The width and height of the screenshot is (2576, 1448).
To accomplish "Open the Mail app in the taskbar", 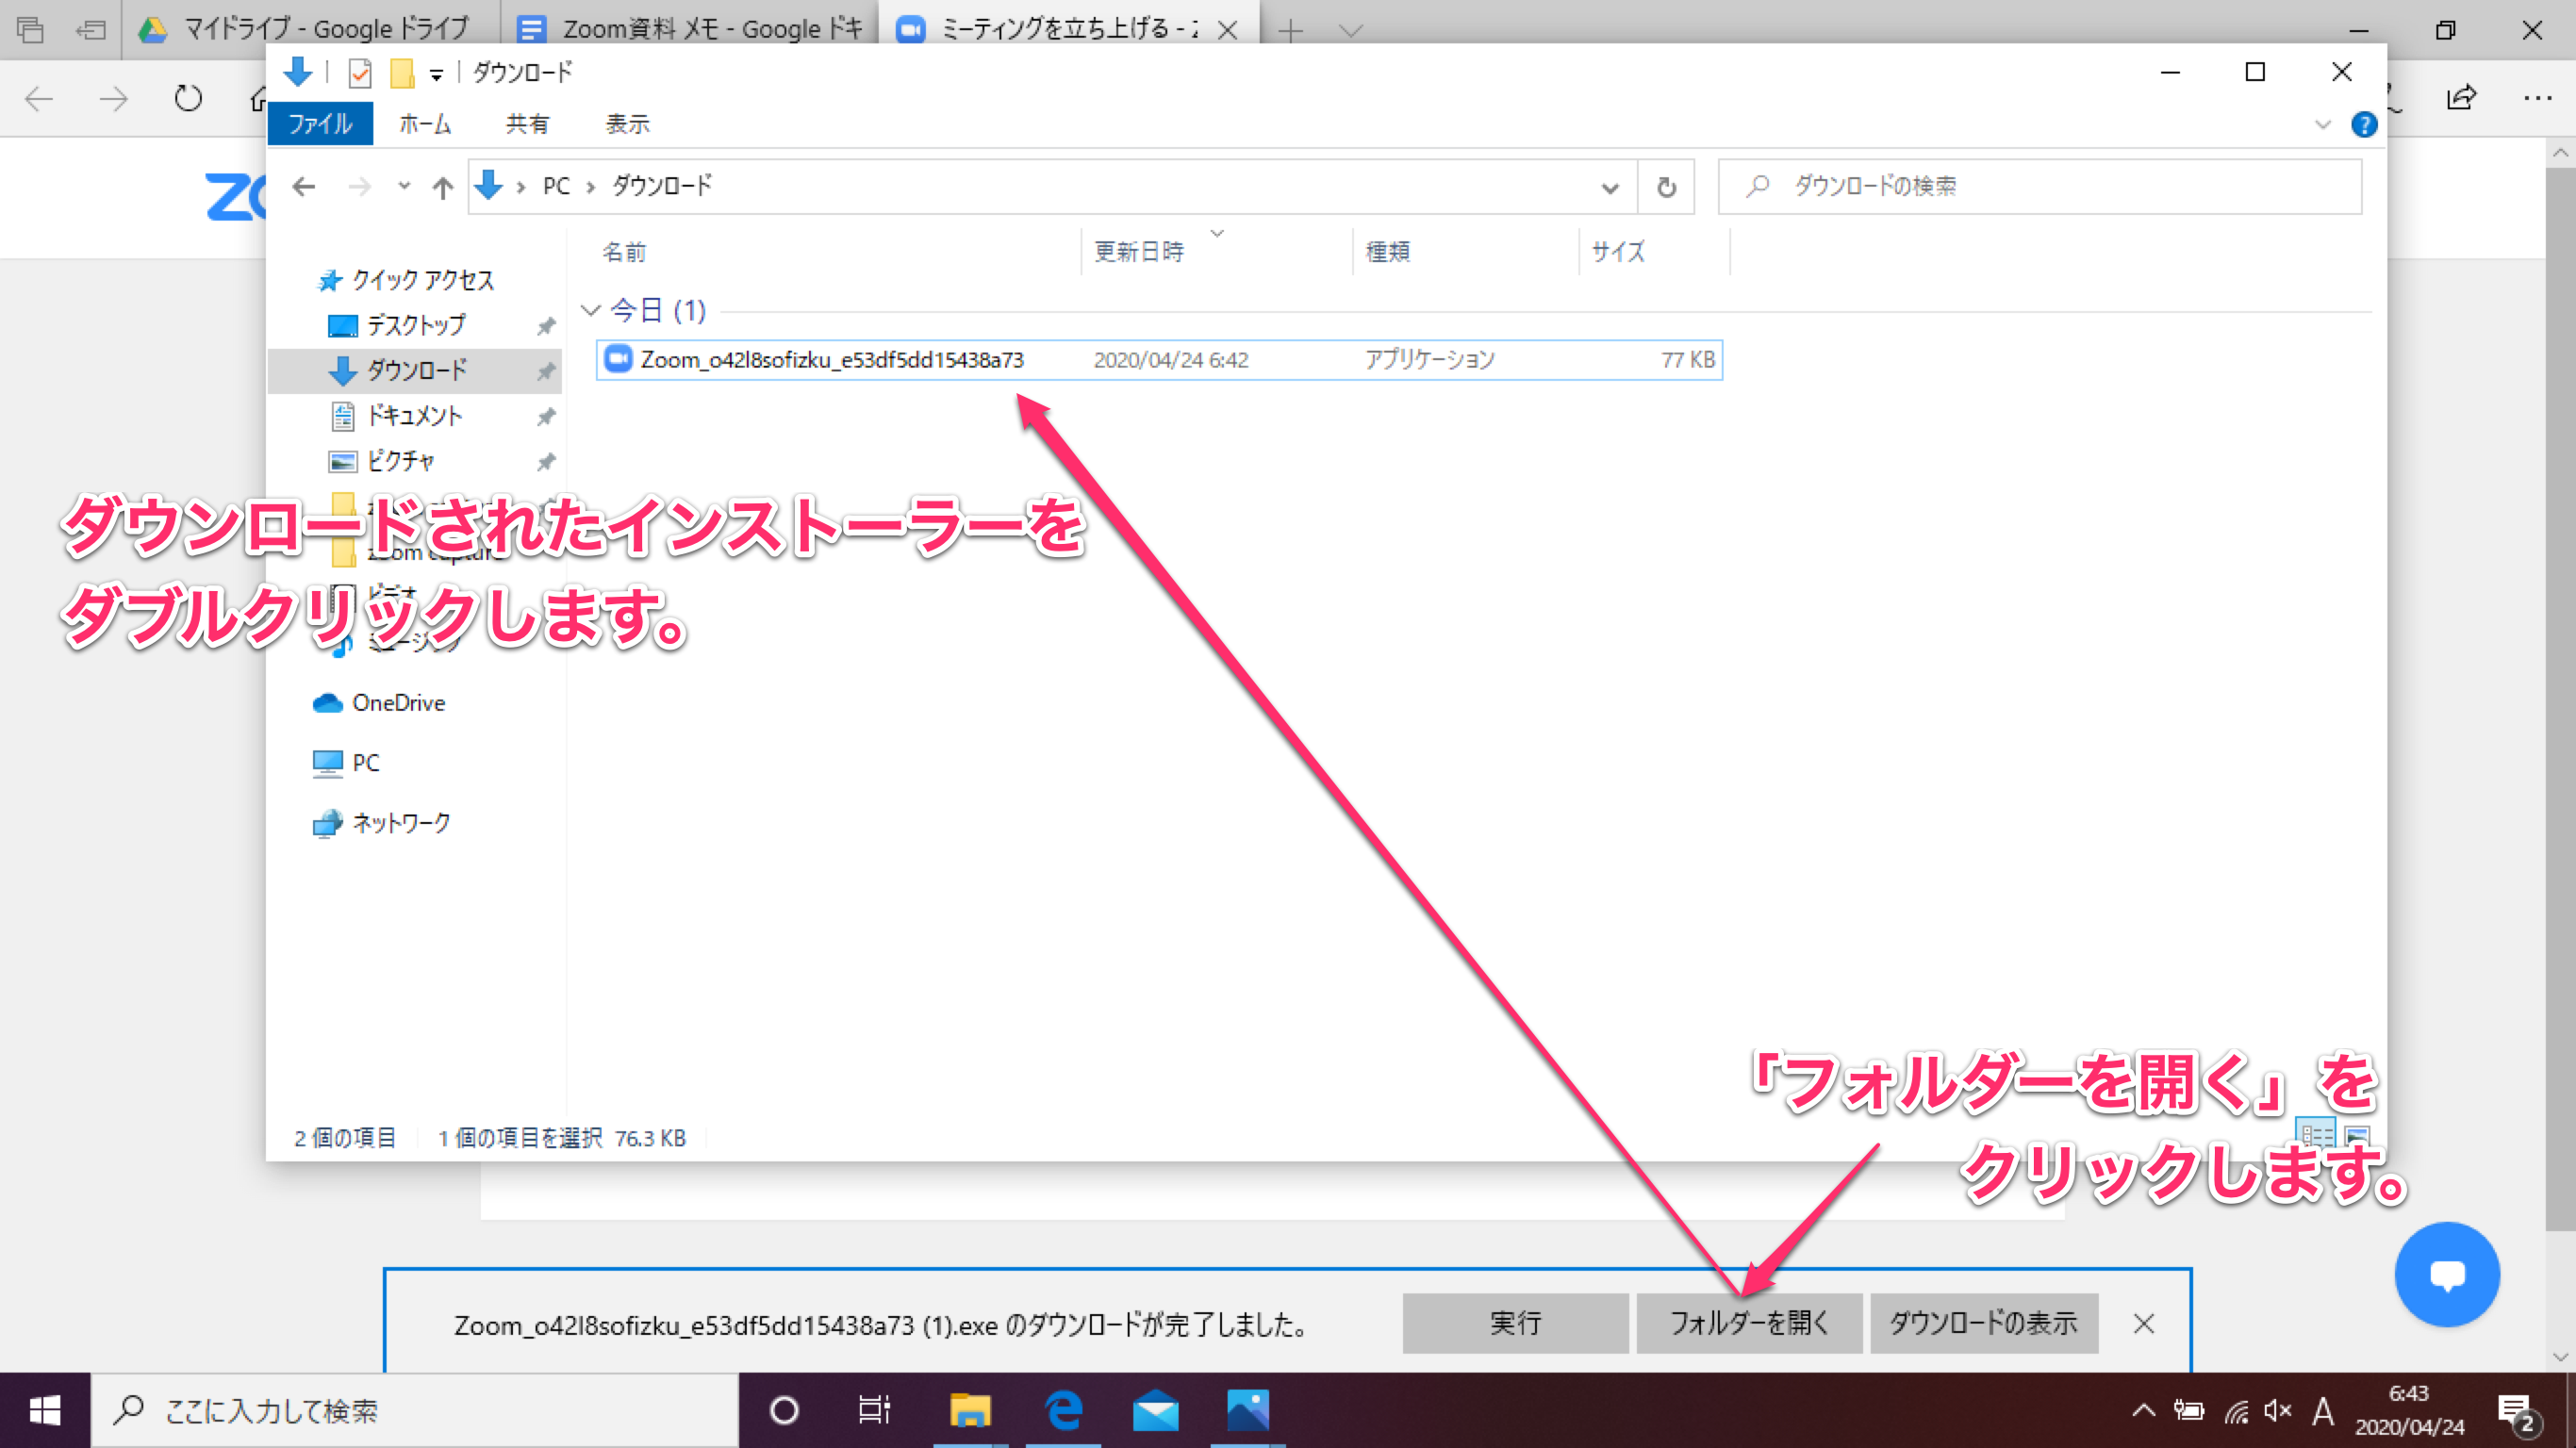I will 1155,1411.
